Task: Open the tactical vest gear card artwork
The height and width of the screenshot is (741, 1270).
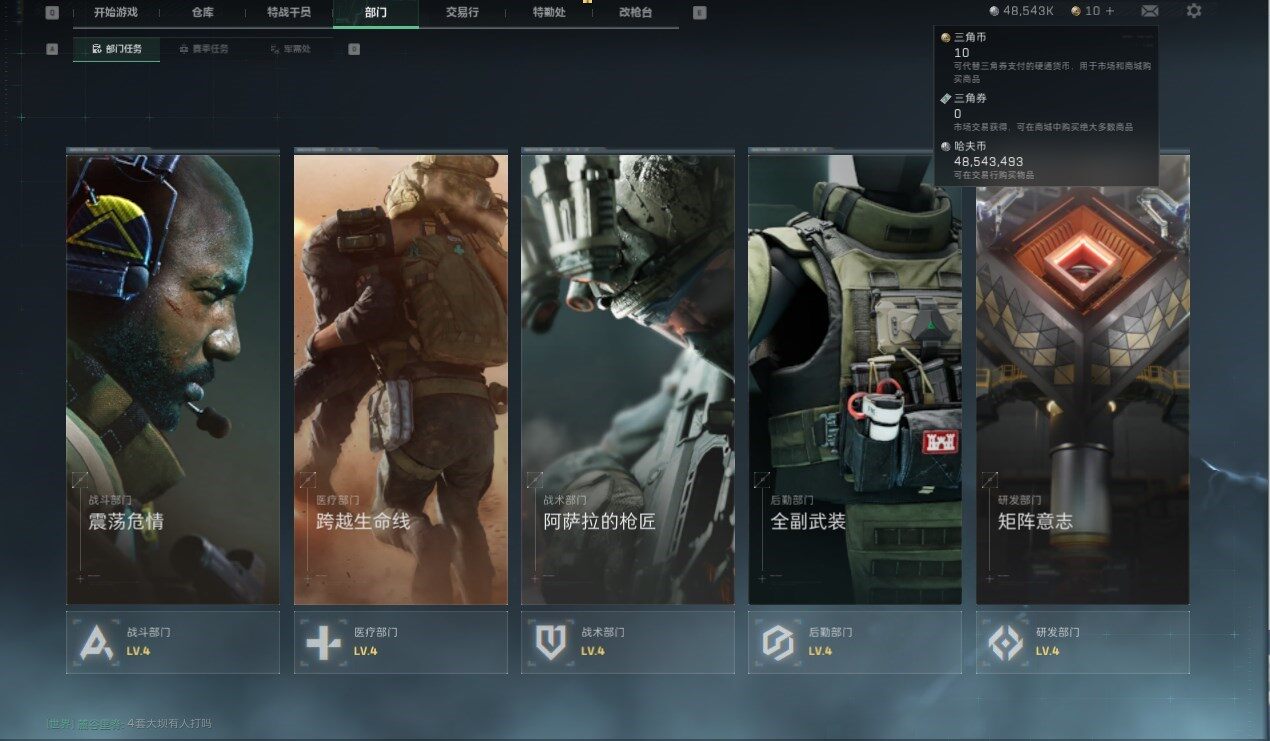Action: 855,378
